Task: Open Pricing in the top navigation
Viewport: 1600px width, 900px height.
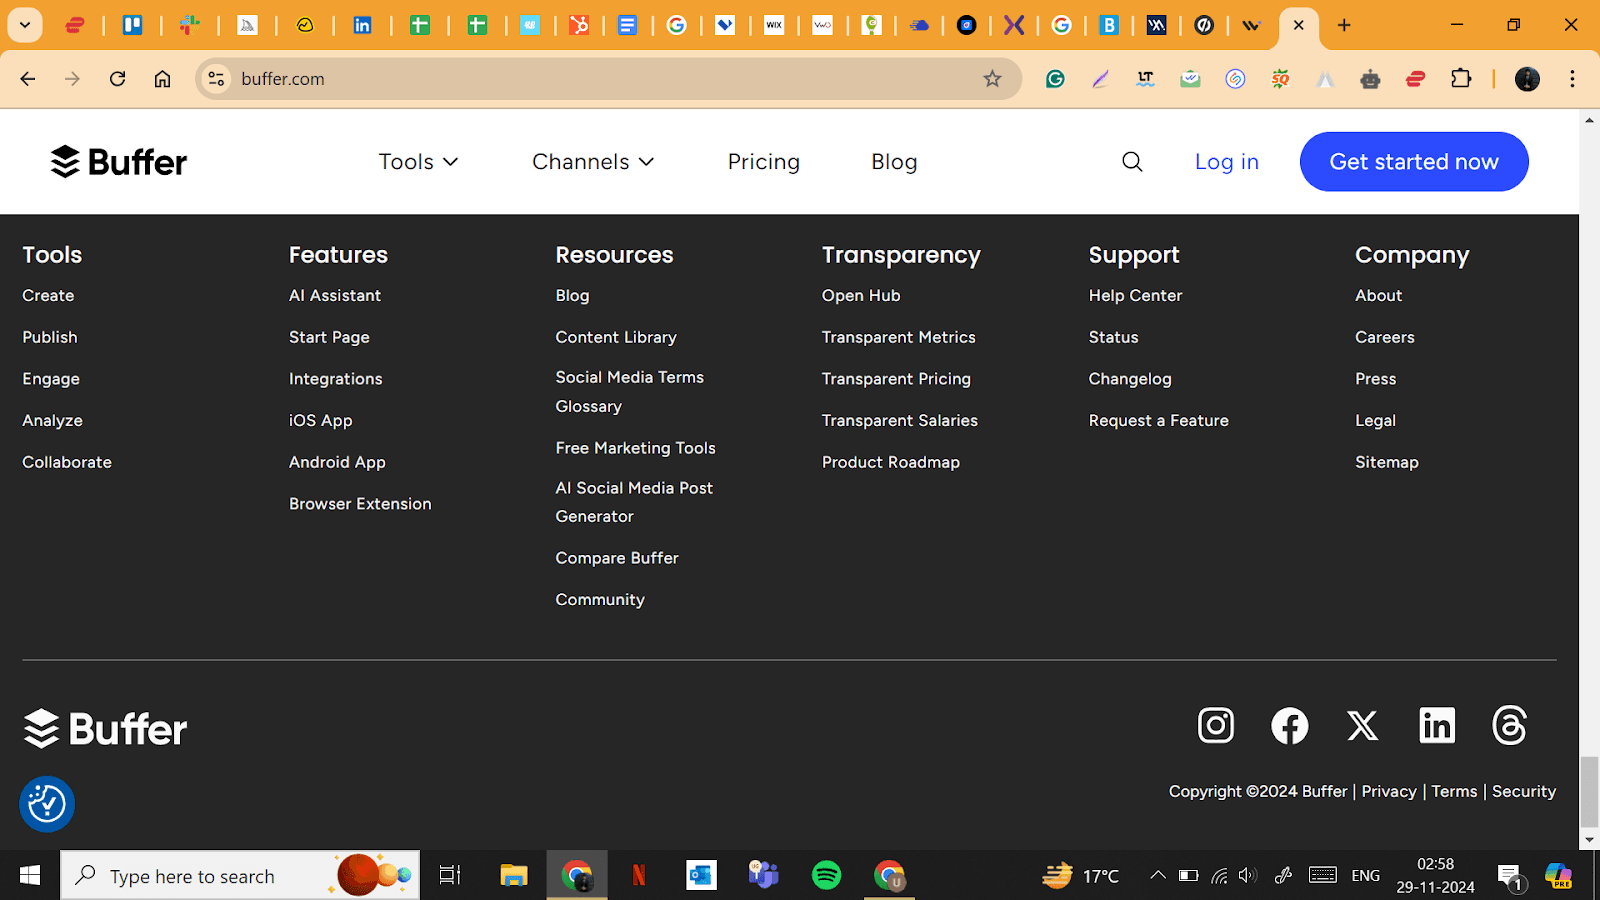Action: [764, 162]
